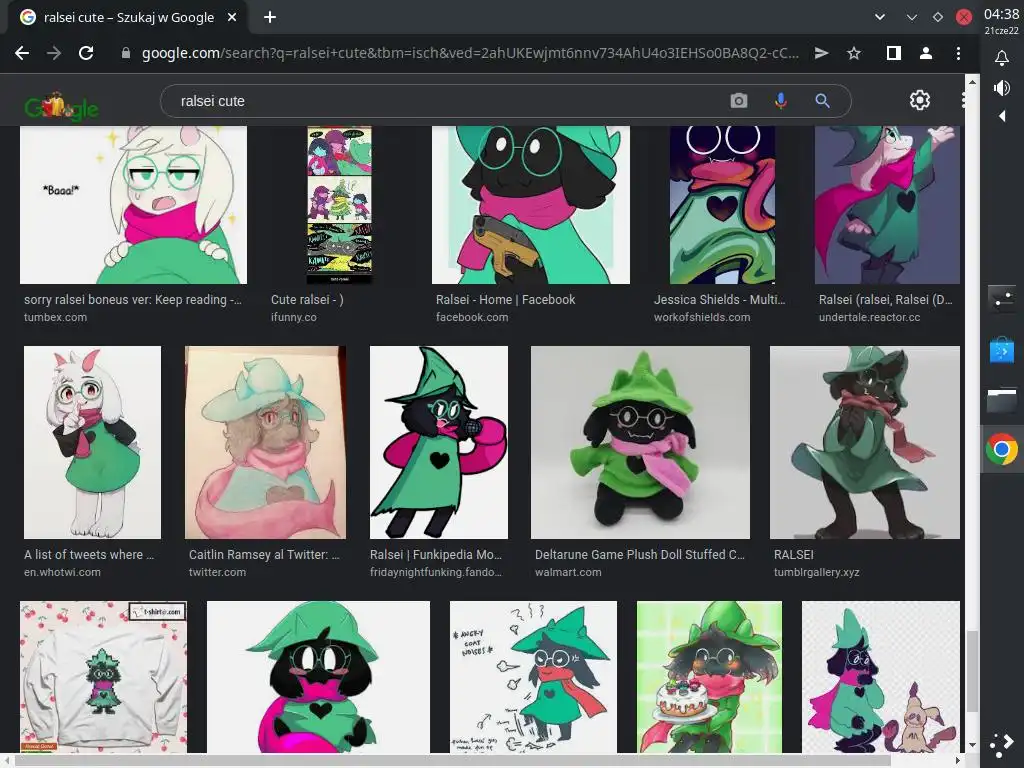Open the comic strip thumbnail
This screenshot has width=1024, height=768.
point(340,205)
